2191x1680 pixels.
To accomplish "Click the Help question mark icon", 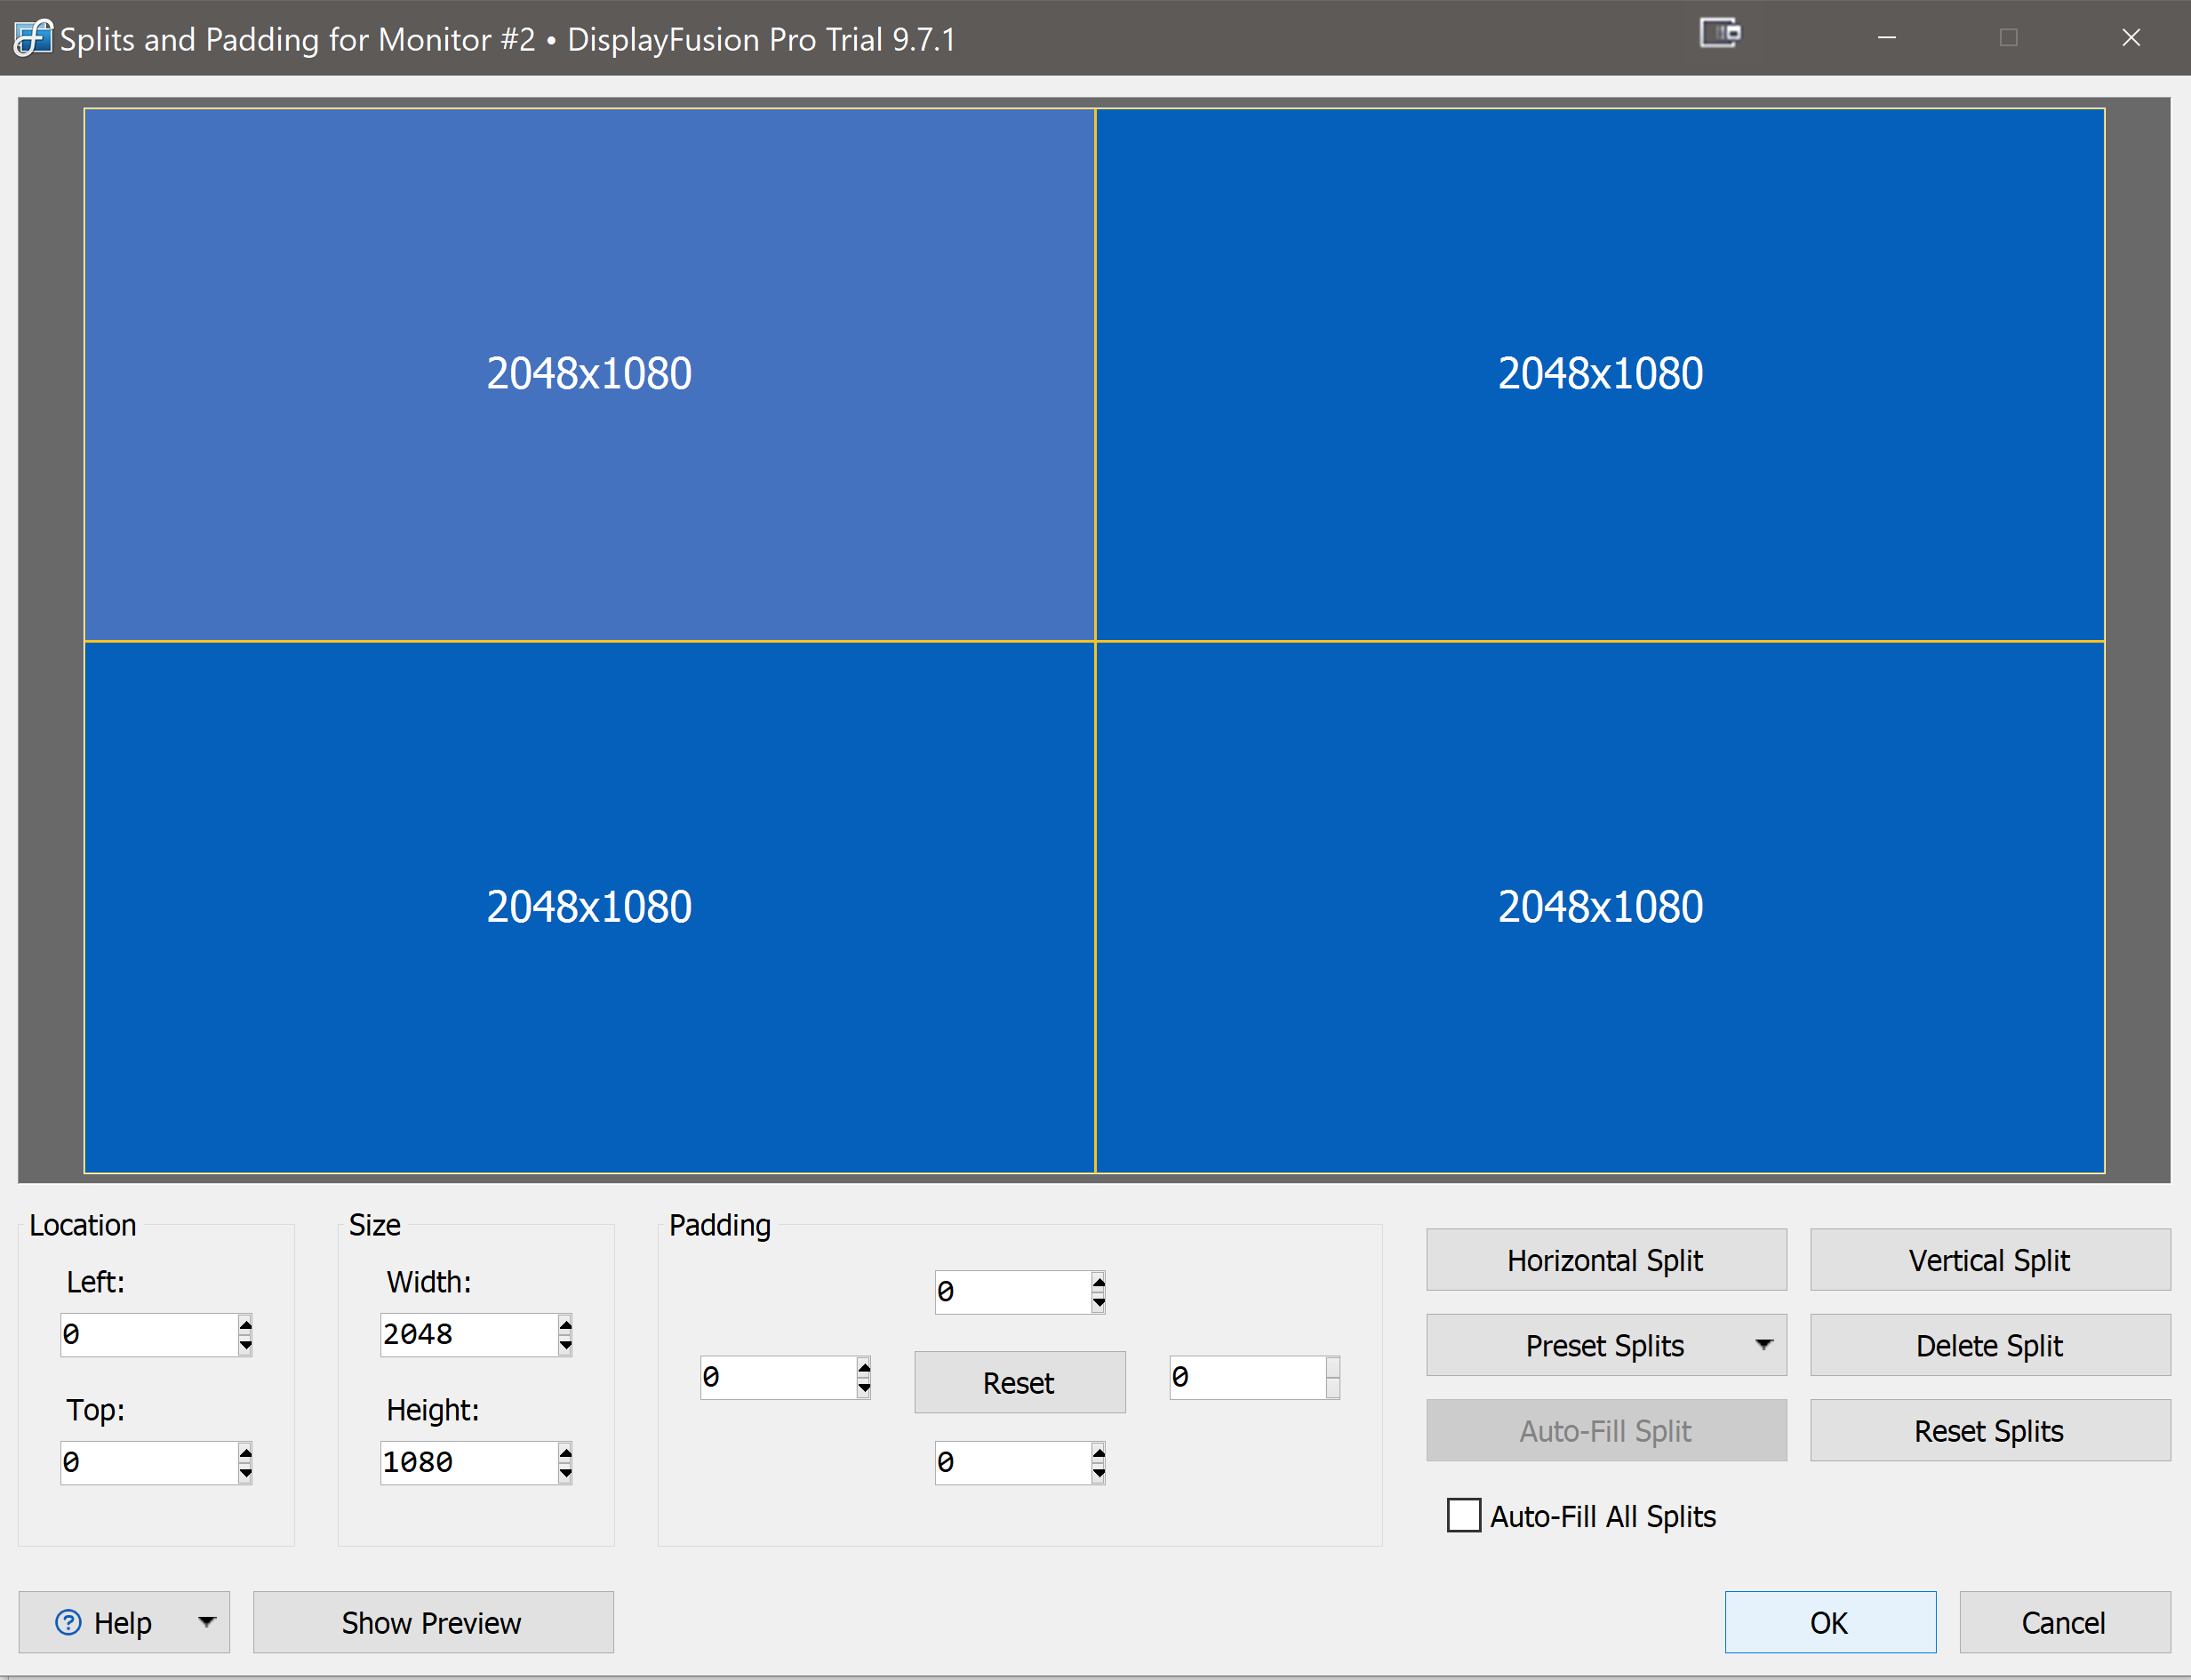I will tap(68, 1622).
